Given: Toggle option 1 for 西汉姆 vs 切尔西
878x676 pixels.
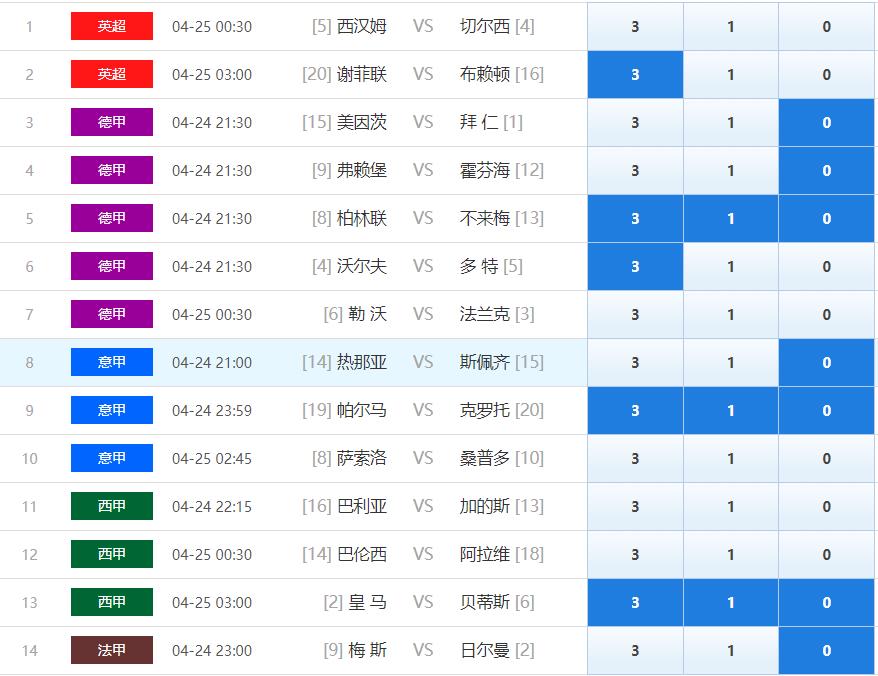Looking at the screenshot, I should 731,26.
